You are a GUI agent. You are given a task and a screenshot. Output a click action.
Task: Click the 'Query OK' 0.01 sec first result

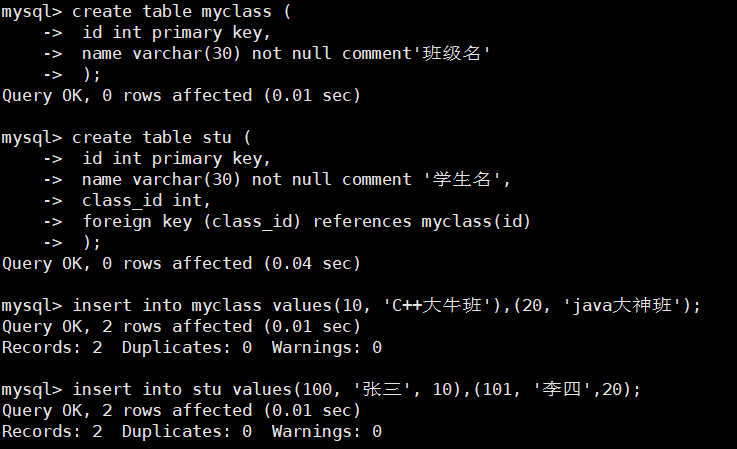click(181, 95)
